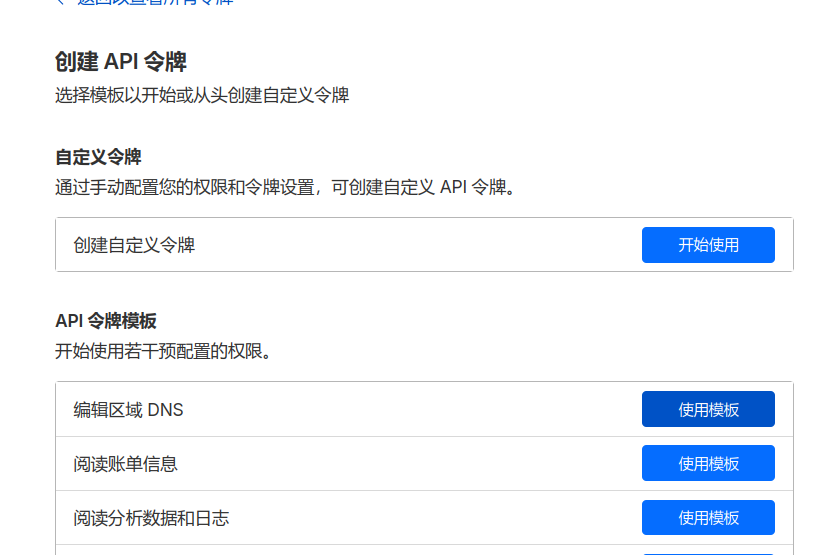
Task: Select the 编辑区域 DNS template label
Action: [128, 409]
